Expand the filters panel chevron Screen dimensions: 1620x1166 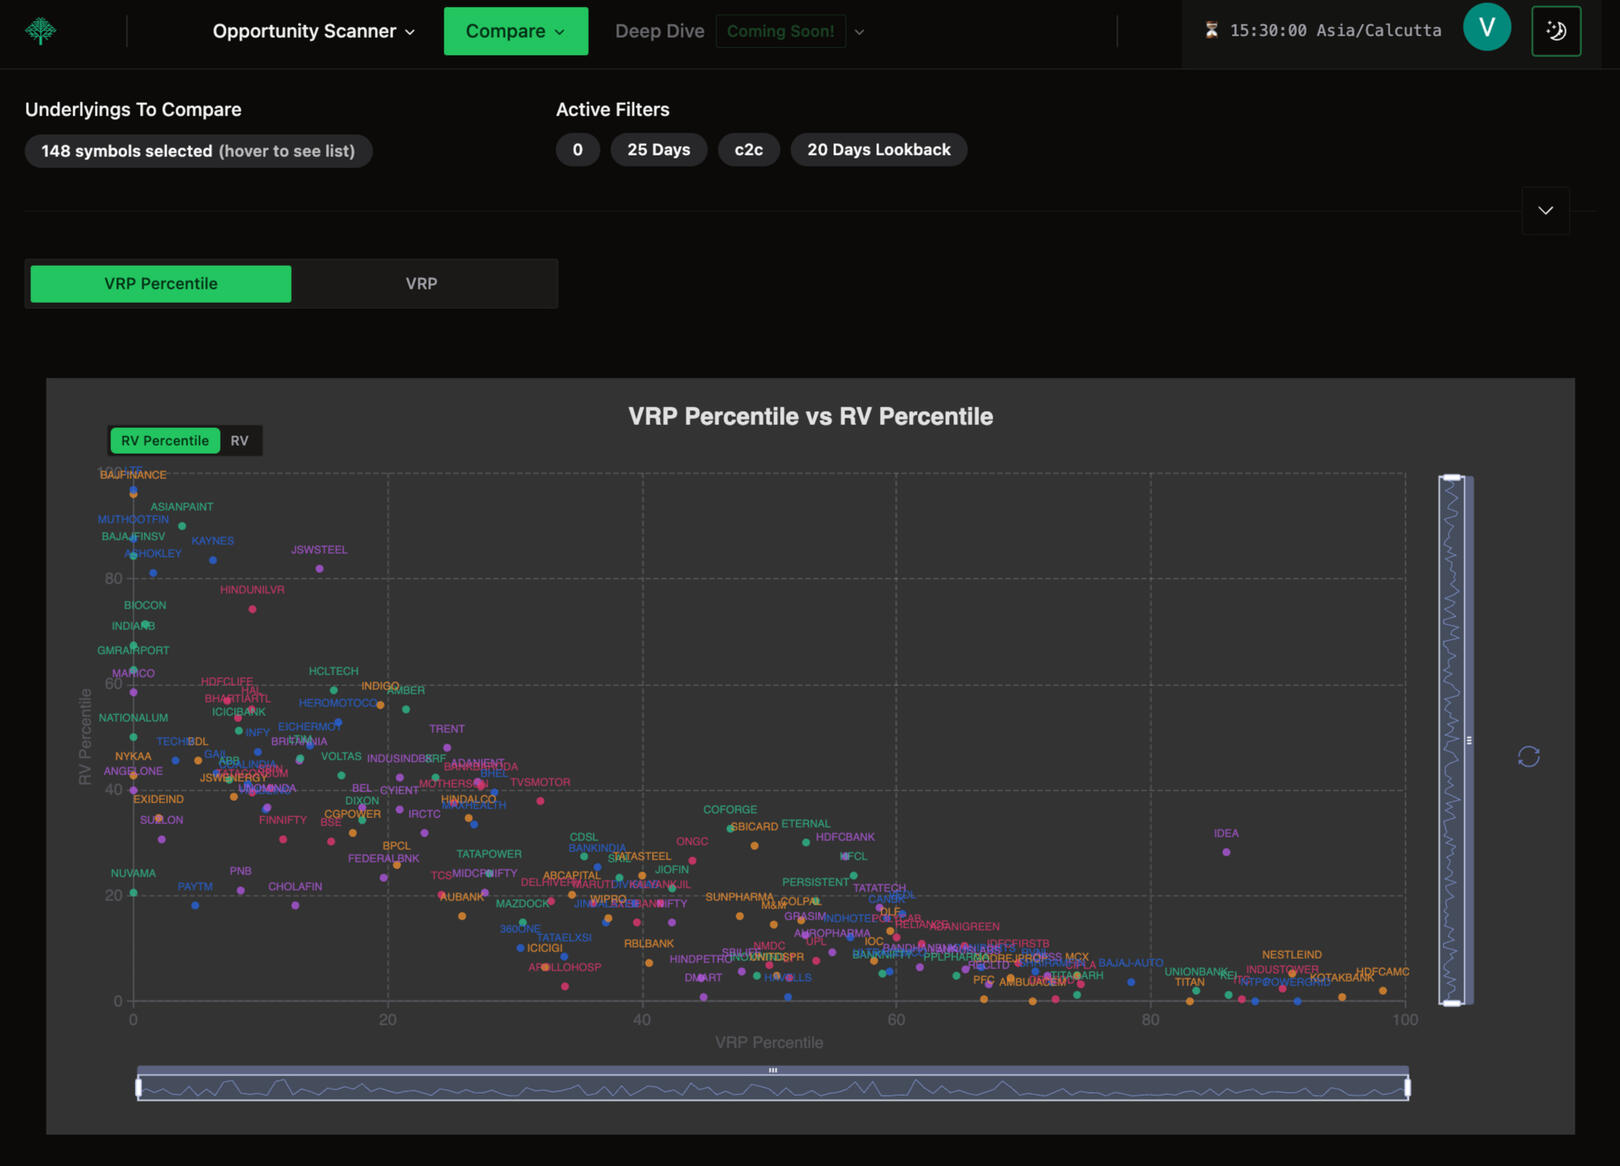(1545, 211)
